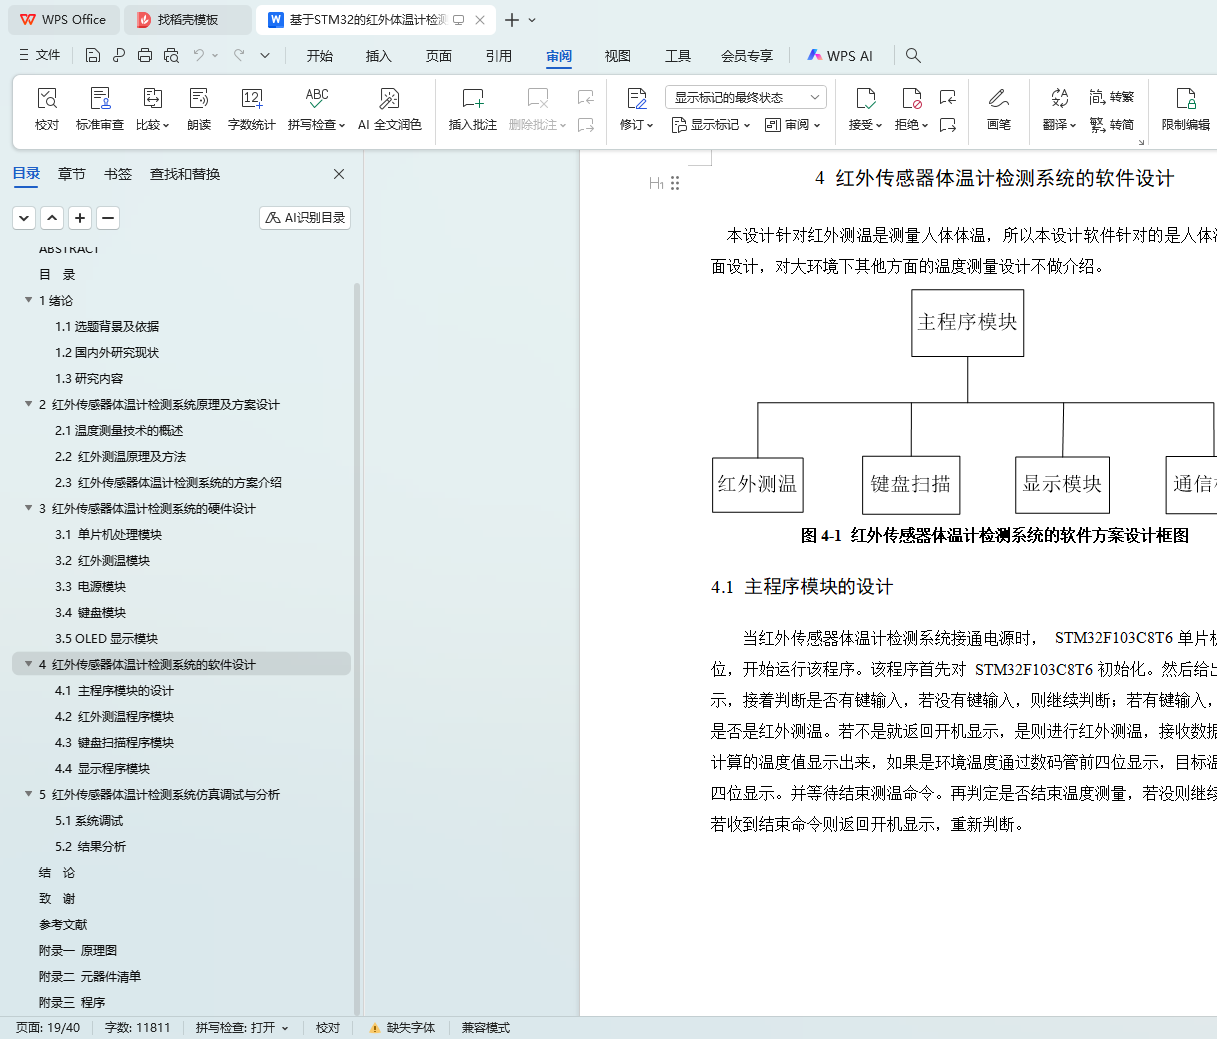Screen dimensions: 1217x1039
Task: Click 兼容模式 in status bar
Action: pos(485,1028)
